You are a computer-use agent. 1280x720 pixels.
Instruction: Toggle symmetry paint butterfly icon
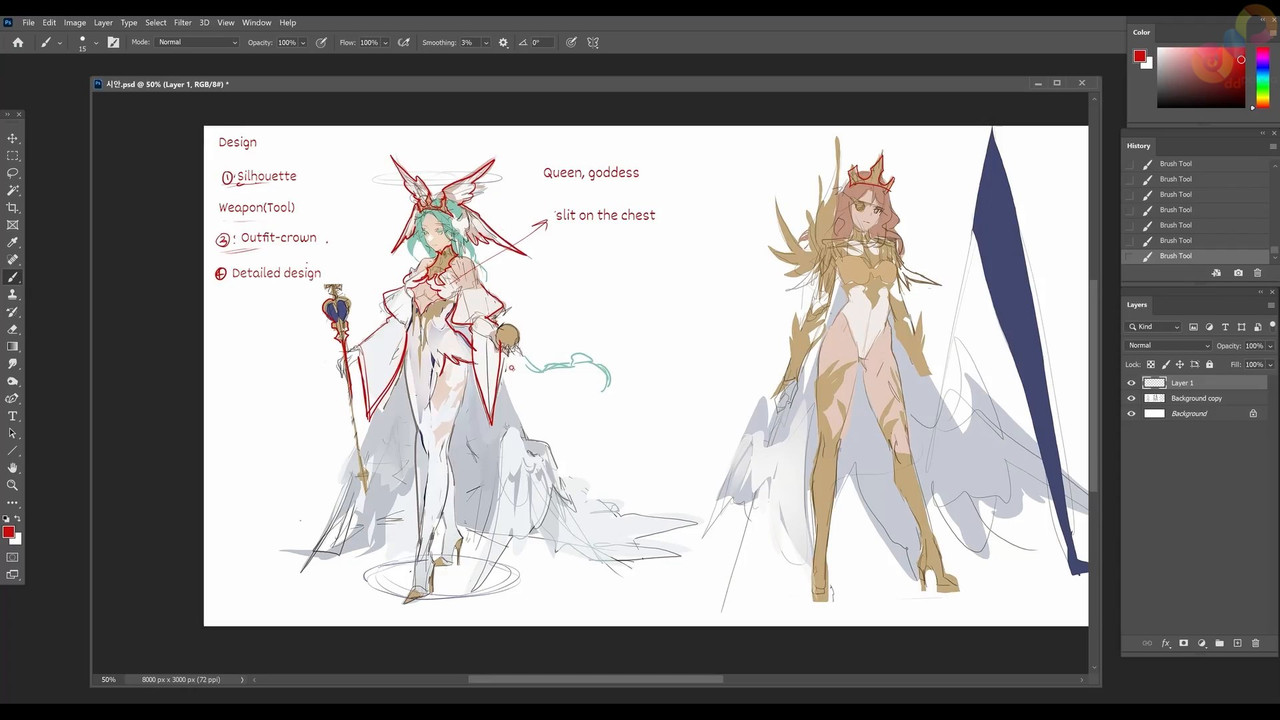(593, 42)
